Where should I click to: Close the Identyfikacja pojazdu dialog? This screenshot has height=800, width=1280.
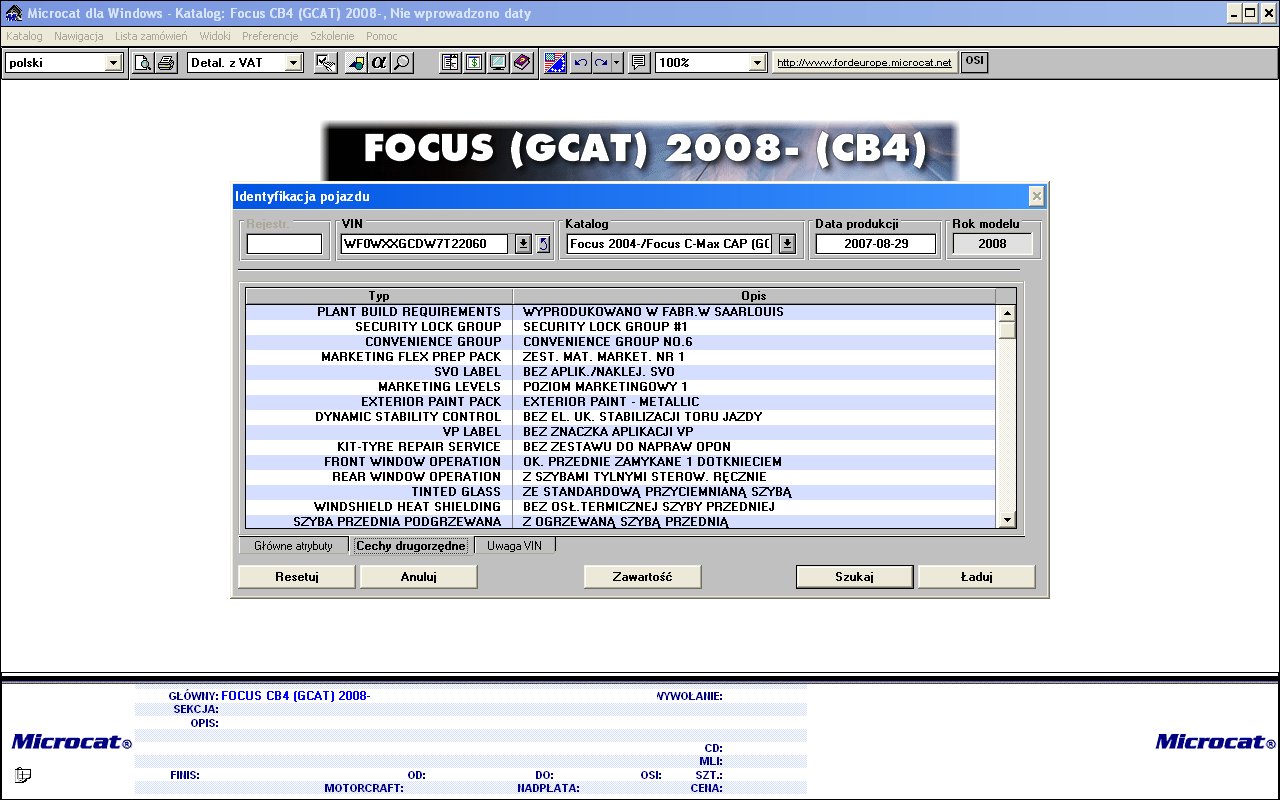tap(1037, 196)
